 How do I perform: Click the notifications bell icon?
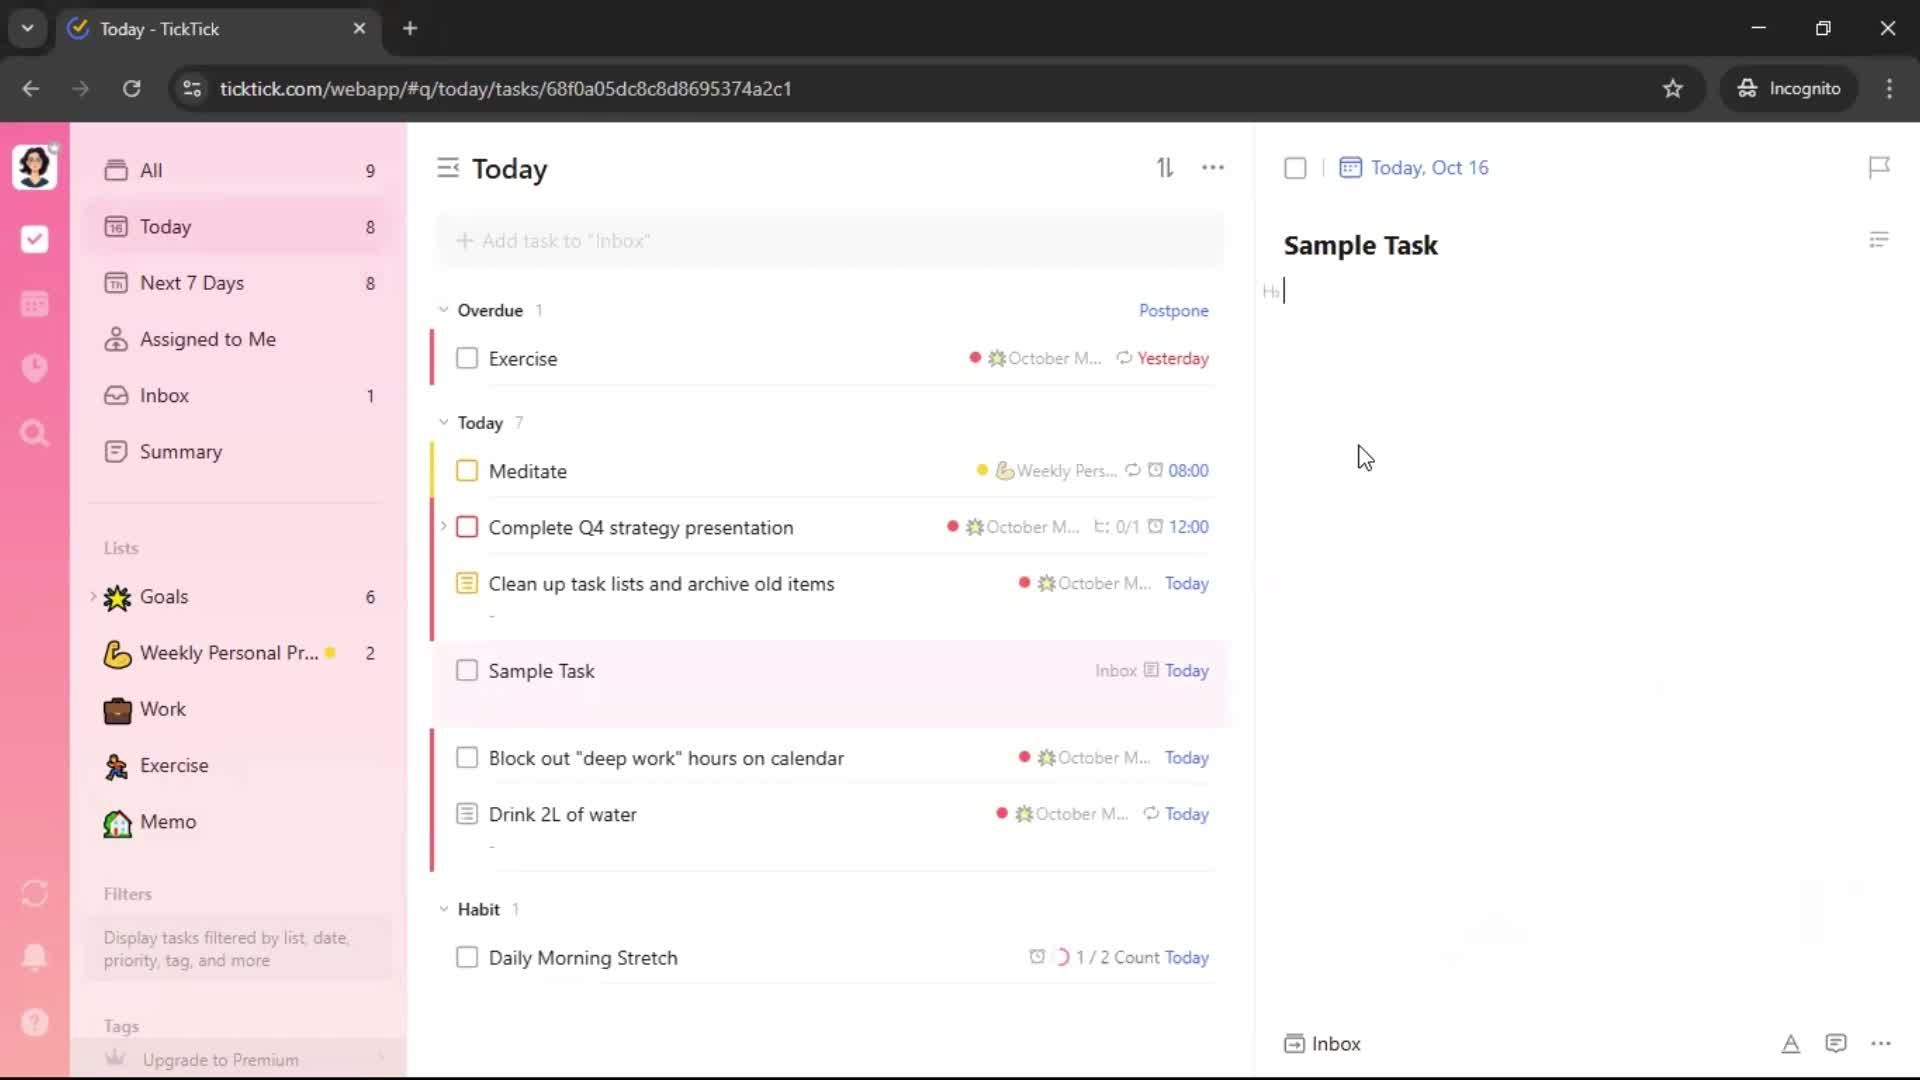point(34,957)
